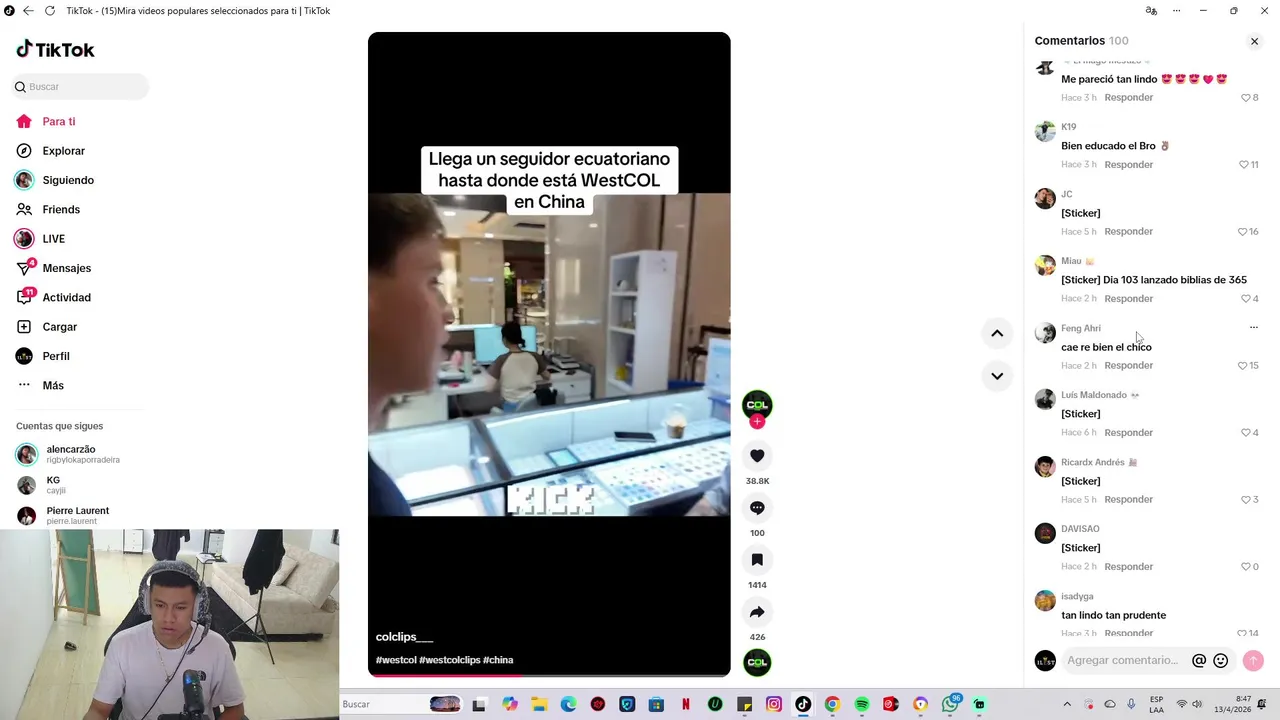Go back with browser back arrow

pos(28,11)
